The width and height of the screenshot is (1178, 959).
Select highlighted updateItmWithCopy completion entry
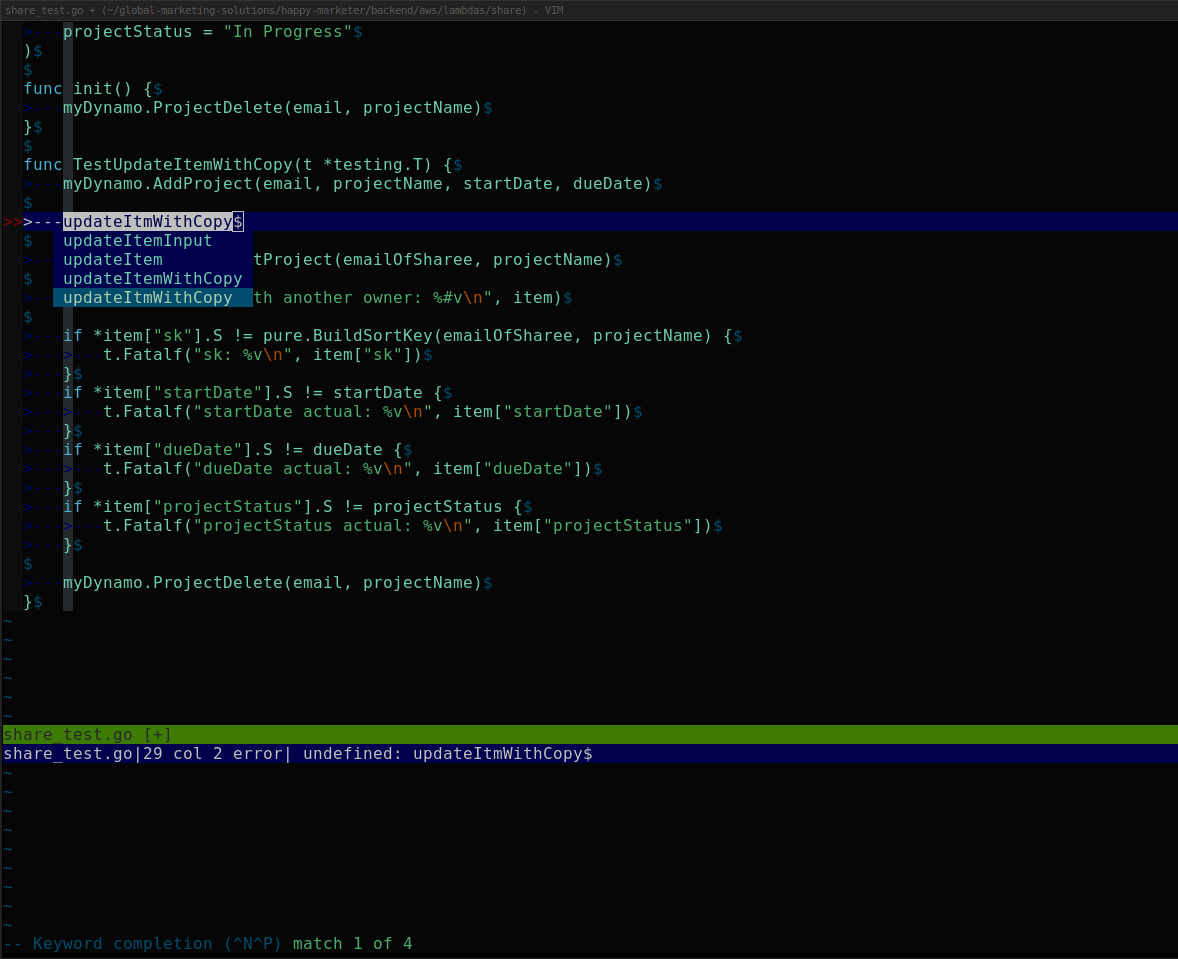[x=148, y=298]
